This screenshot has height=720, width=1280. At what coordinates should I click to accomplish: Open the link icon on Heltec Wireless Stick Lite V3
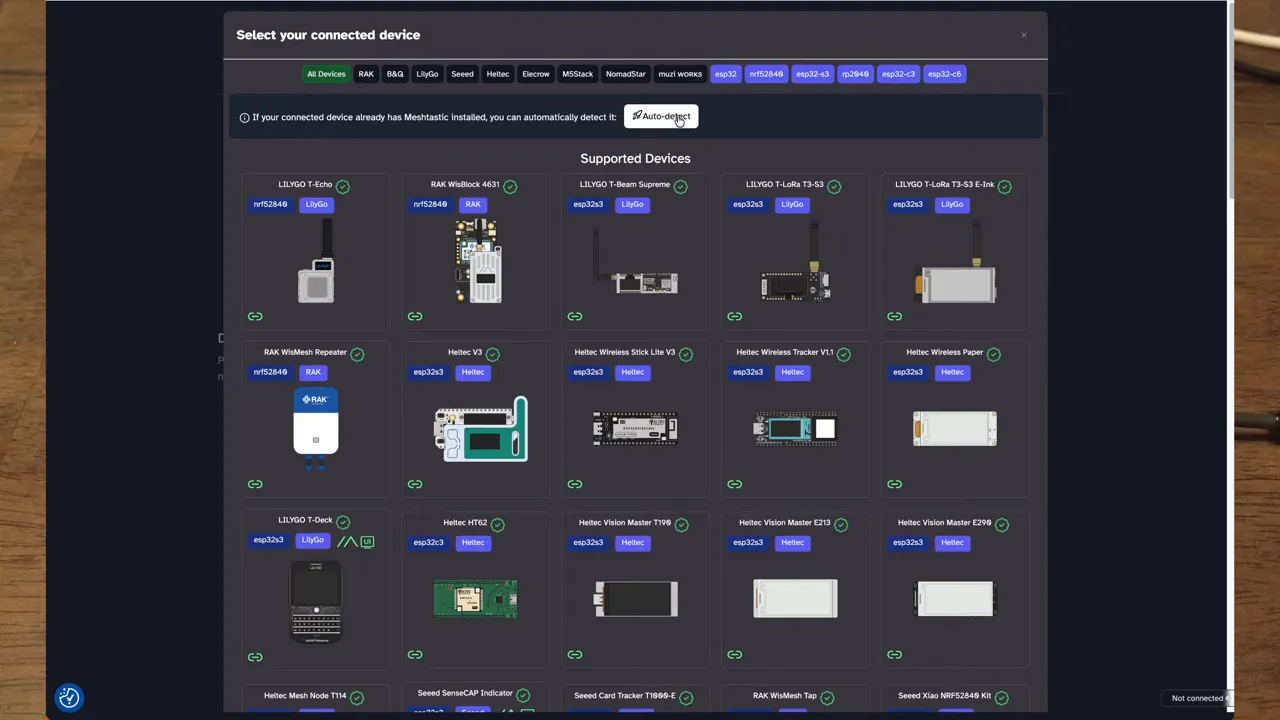(x=575, y=484)
